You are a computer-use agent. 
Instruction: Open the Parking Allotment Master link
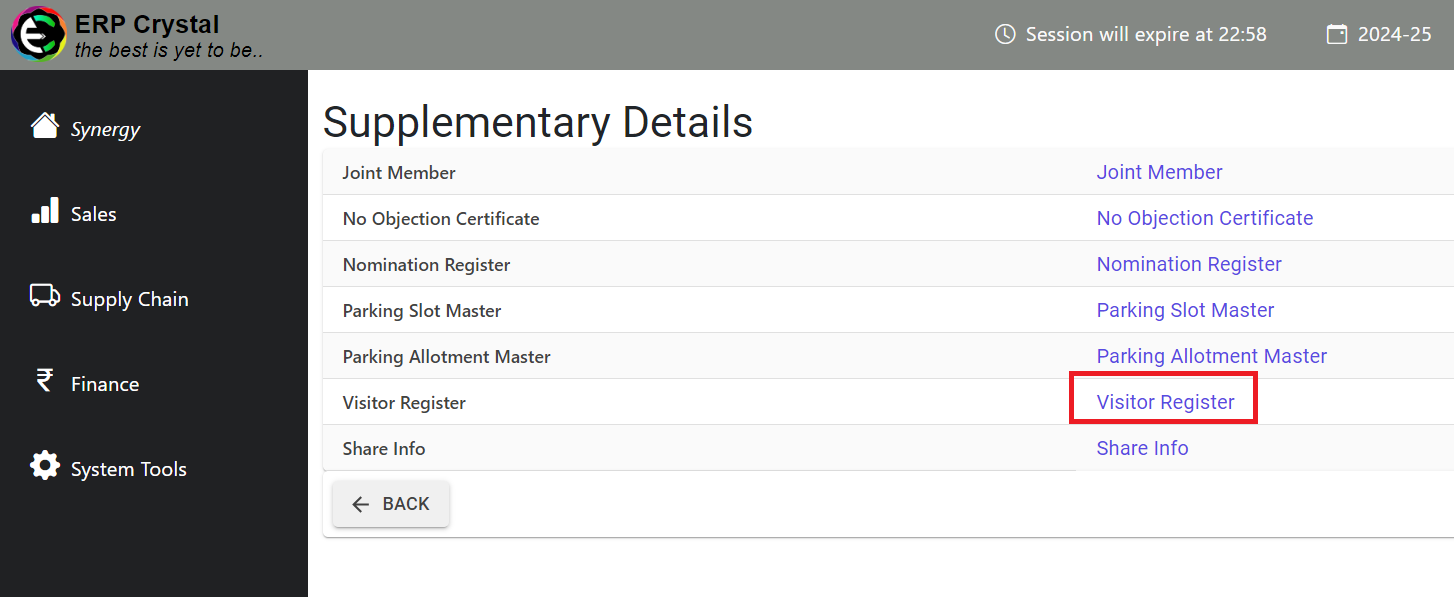pos(1211,356)
